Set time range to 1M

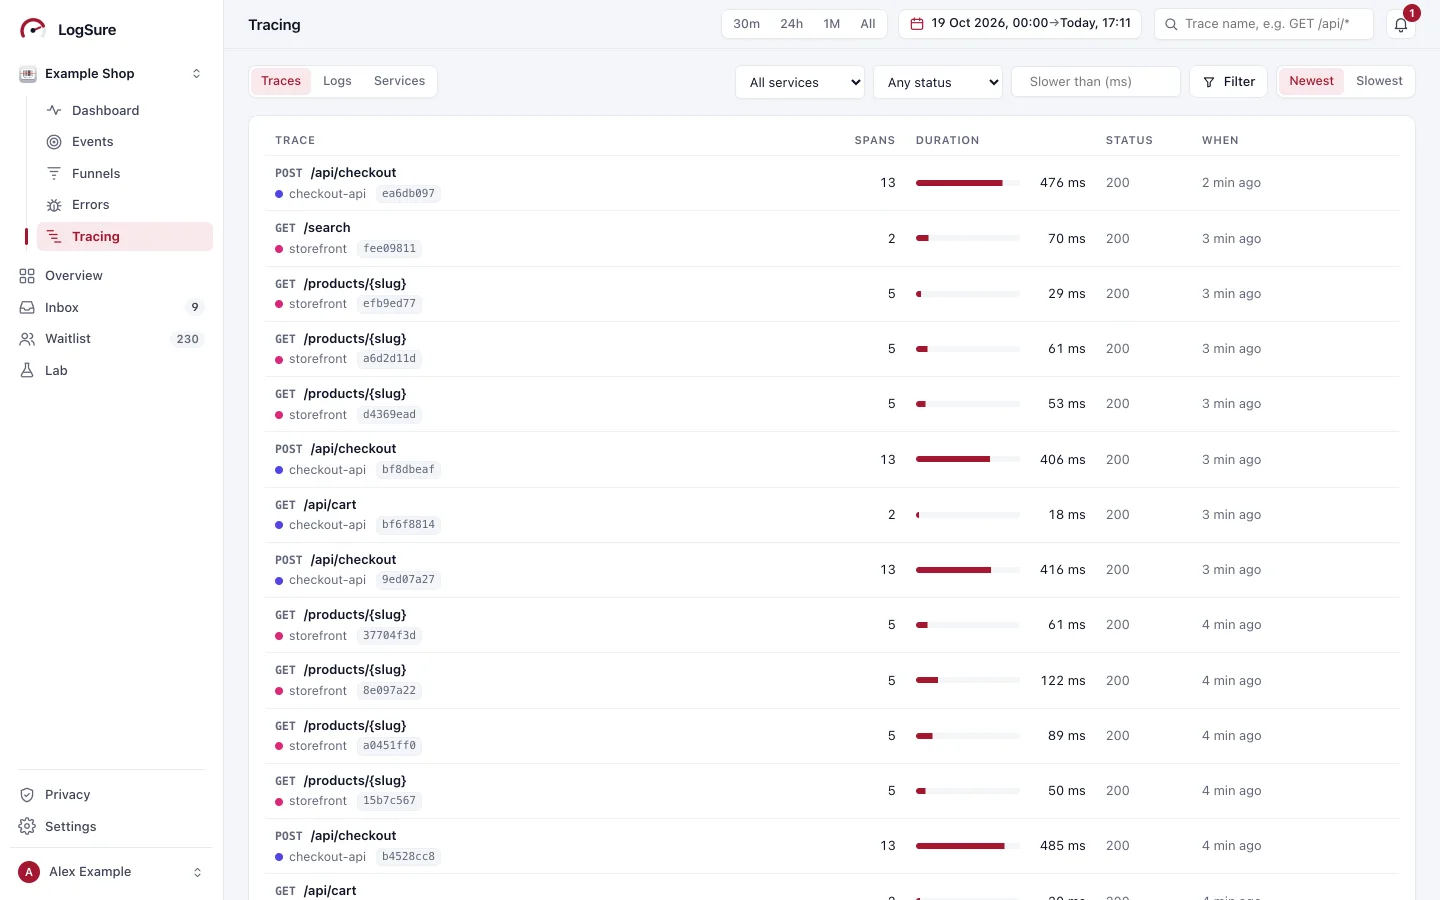point(831,24)
